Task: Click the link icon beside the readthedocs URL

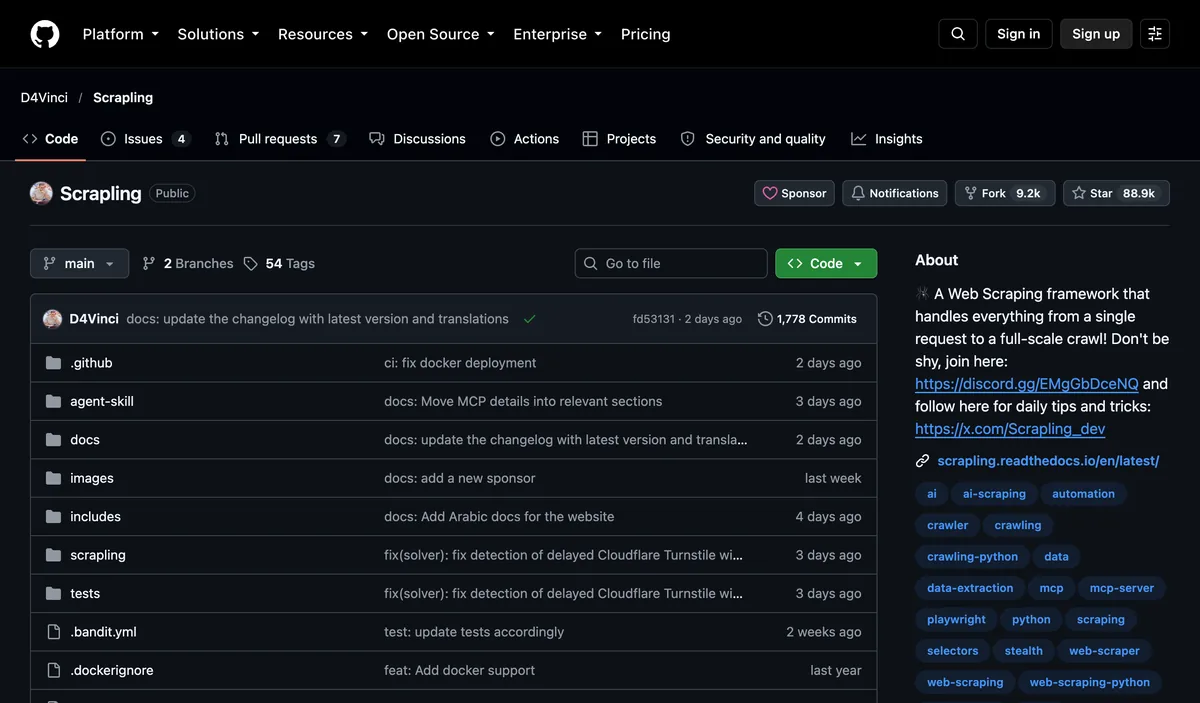Action: pos(923,461)
